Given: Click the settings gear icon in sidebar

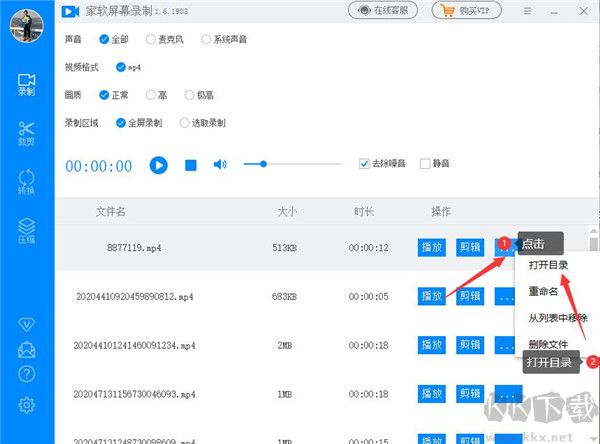Looking at the screenshot, I should click(27, 404).
